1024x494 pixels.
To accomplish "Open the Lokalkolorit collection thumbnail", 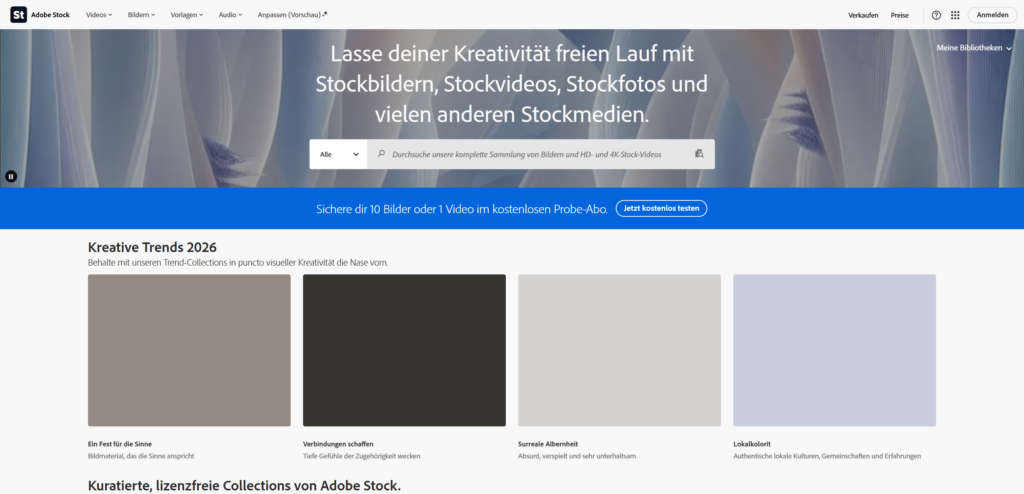I will pyautogui.click(x=834, y=350).
